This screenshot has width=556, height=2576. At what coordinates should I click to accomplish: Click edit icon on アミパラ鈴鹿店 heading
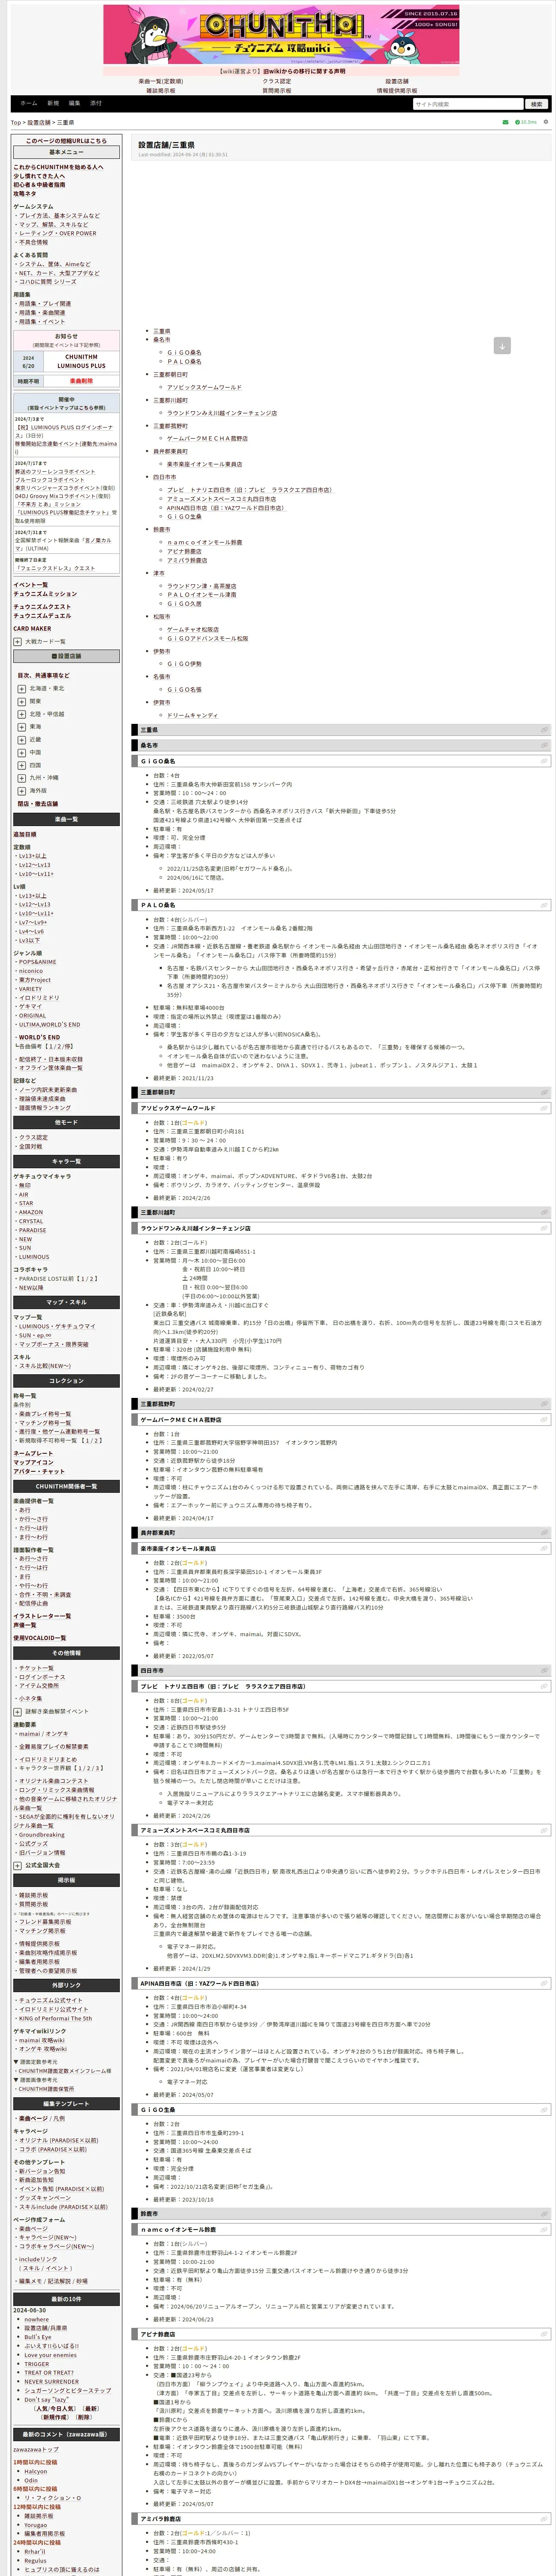[544, 2519]
